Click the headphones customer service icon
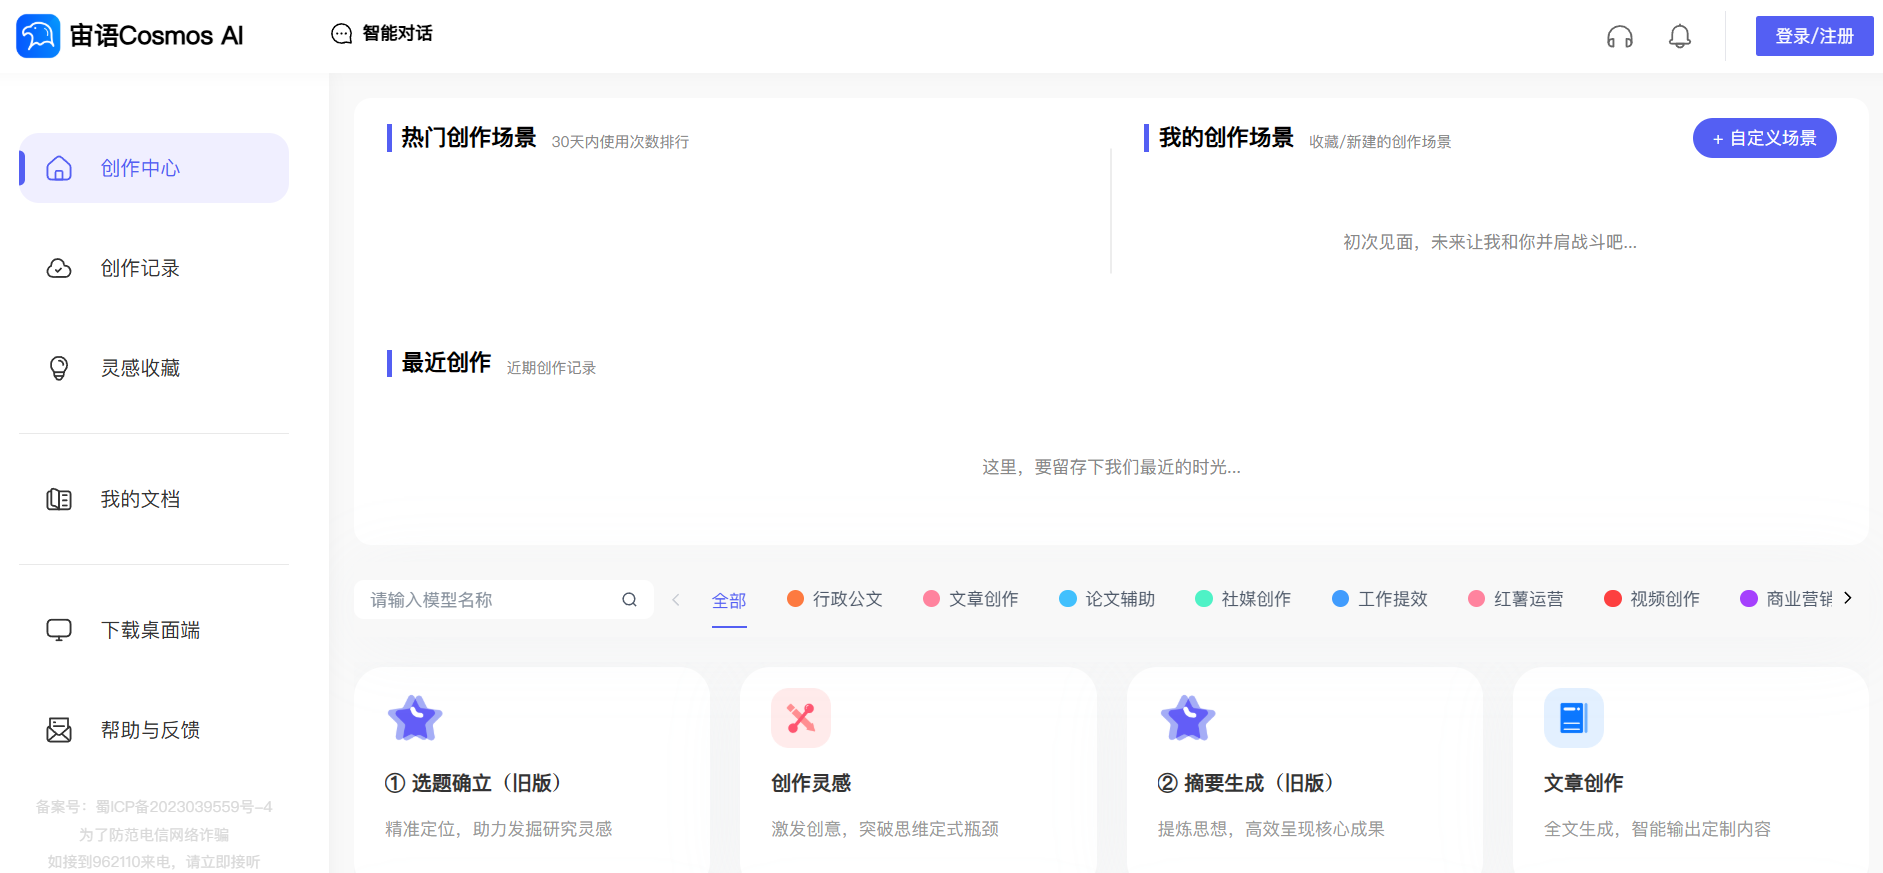Screen dimensions: 1883x873 tap(1620, 37)
